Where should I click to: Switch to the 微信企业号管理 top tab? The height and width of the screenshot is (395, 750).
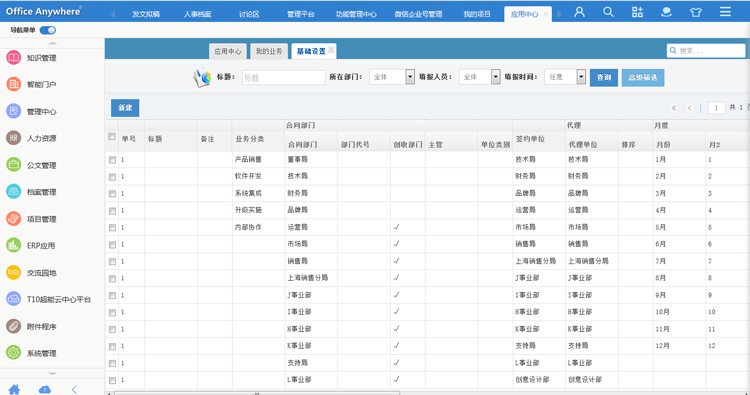(x=418, y=14)
